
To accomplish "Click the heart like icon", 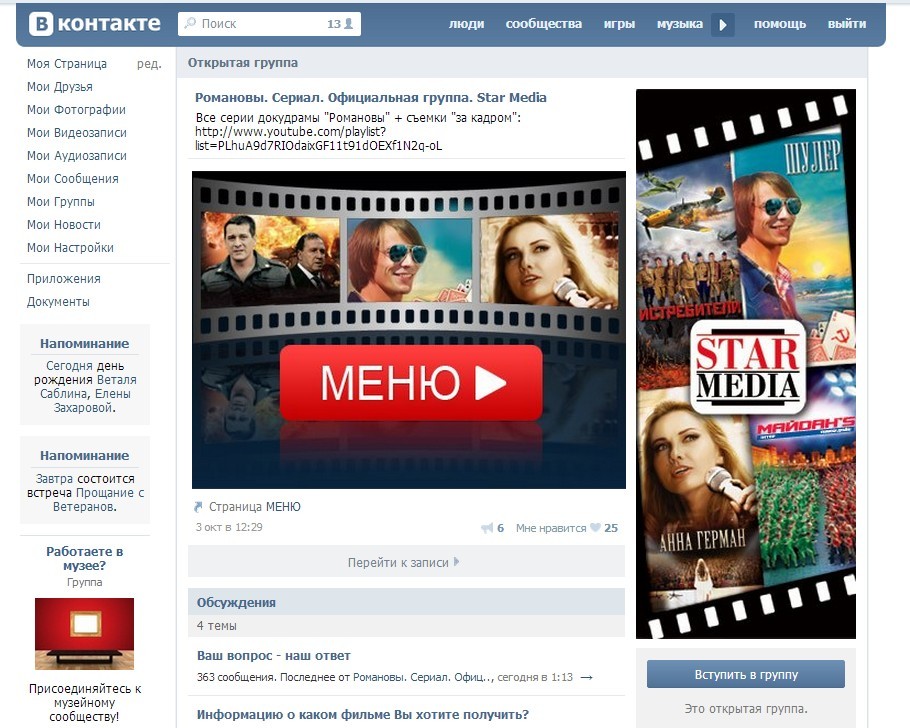I will (x=595, y=528).
